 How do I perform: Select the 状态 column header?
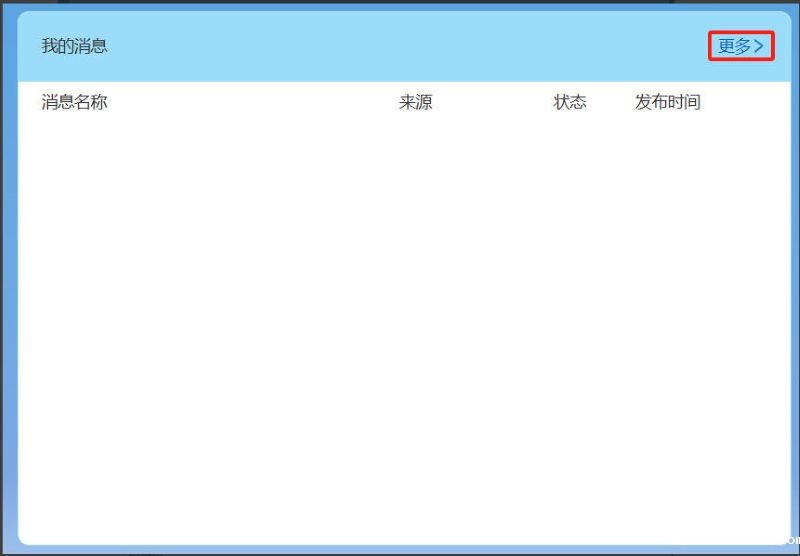(570, 102)
